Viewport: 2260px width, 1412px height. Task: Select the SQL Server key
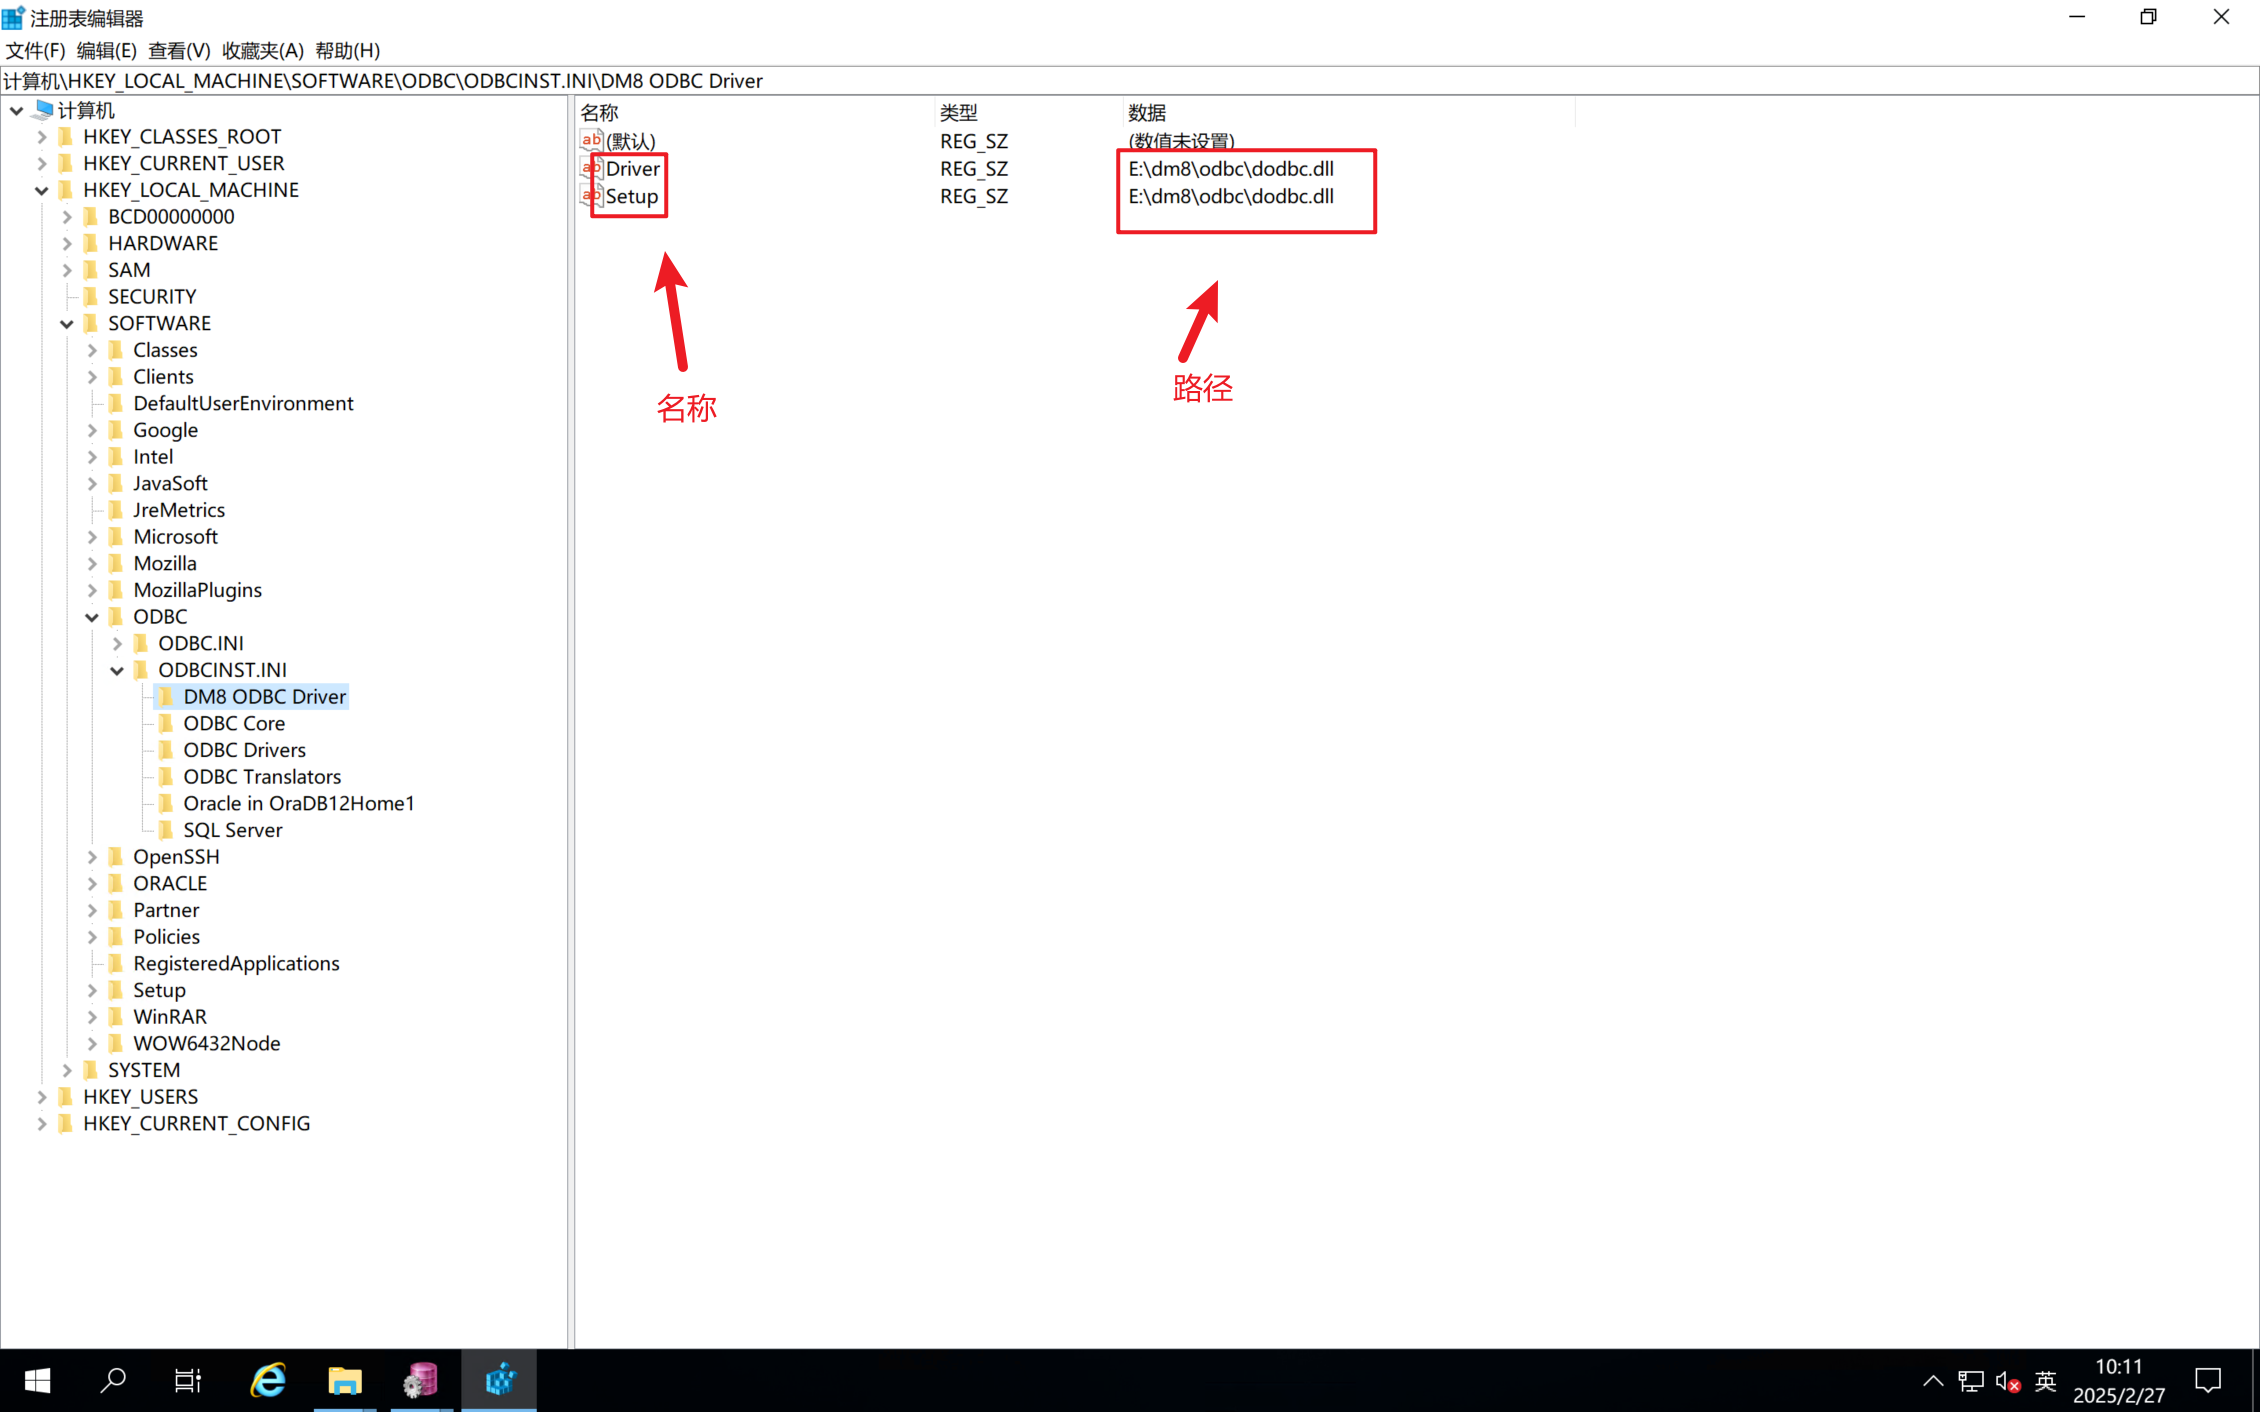pos(232,830)
